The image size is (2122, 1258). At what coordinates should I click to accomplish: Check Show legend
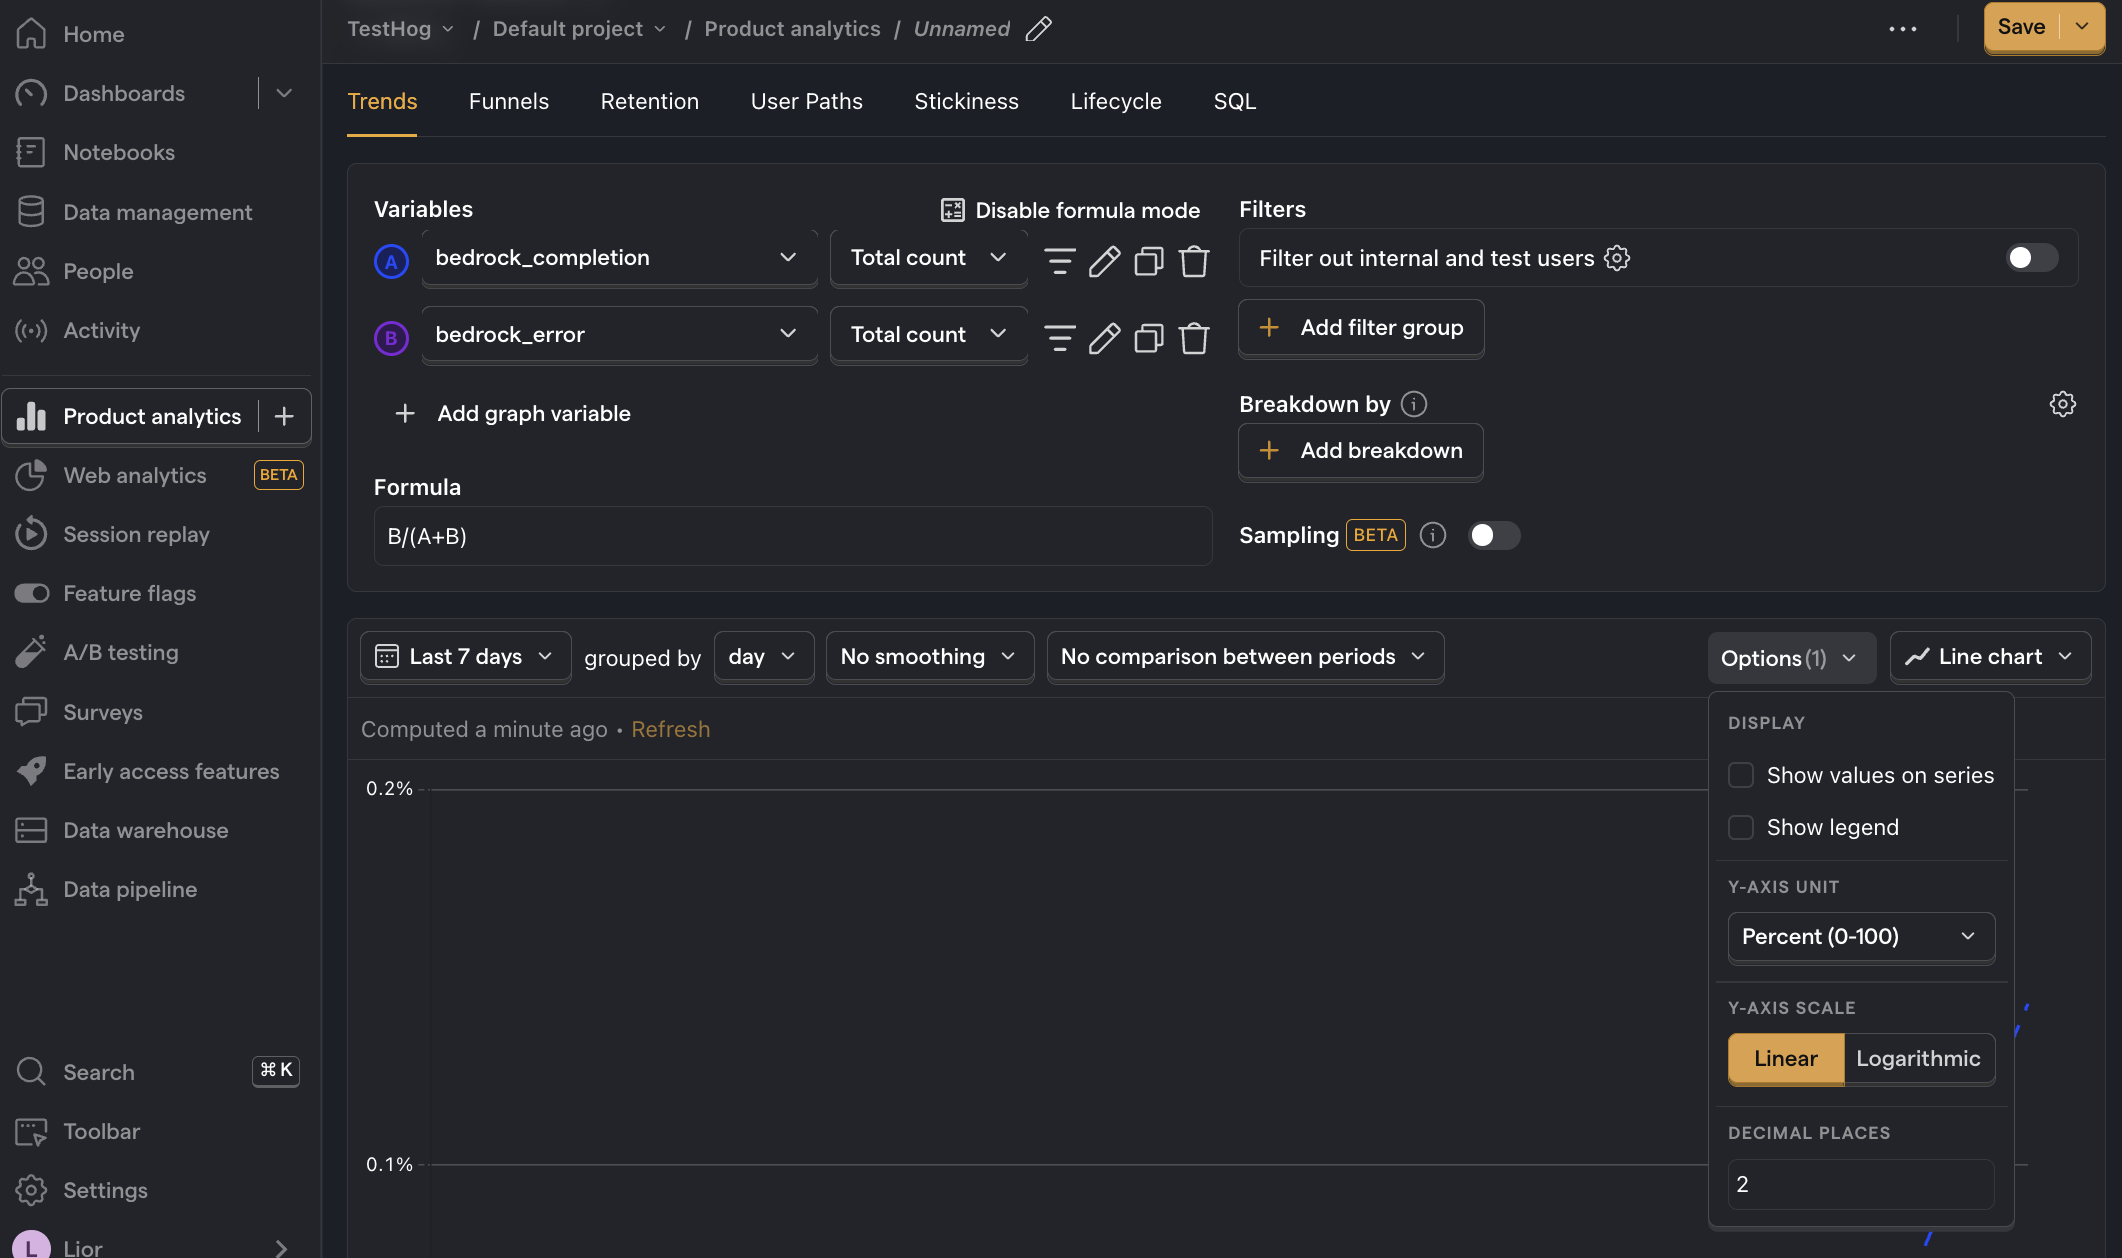(1741, 827)
